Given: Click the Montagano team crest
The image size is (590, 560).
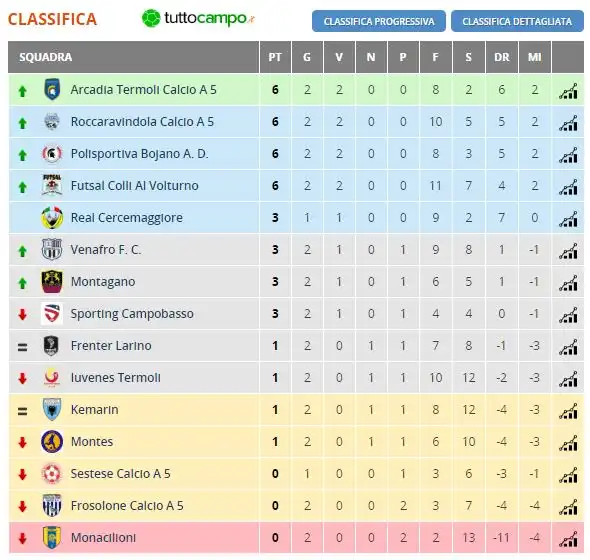Looking at the screenshot, I should 52,282.
